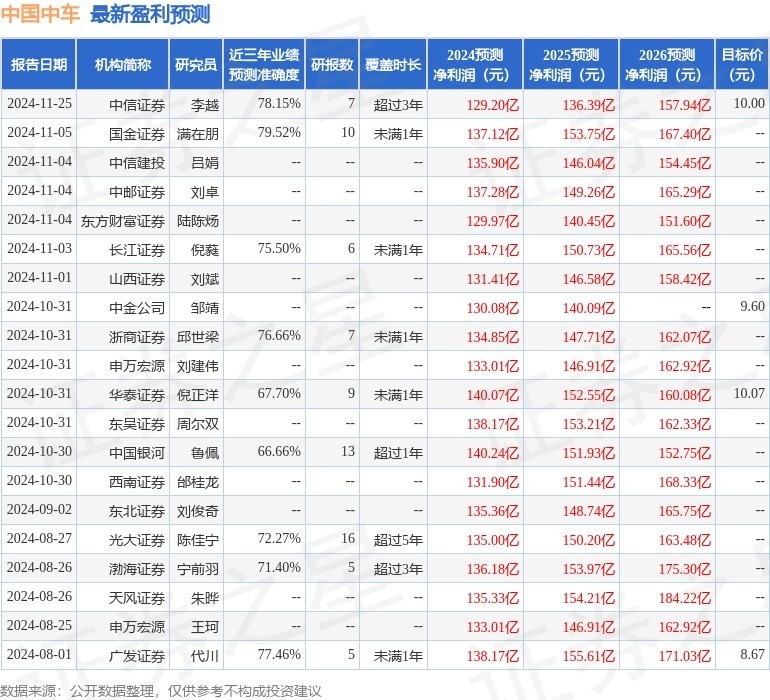Screen dimensions: 770x700
Task: Click researcher name 陆陈炀
Action: click(x=198, y=221)
